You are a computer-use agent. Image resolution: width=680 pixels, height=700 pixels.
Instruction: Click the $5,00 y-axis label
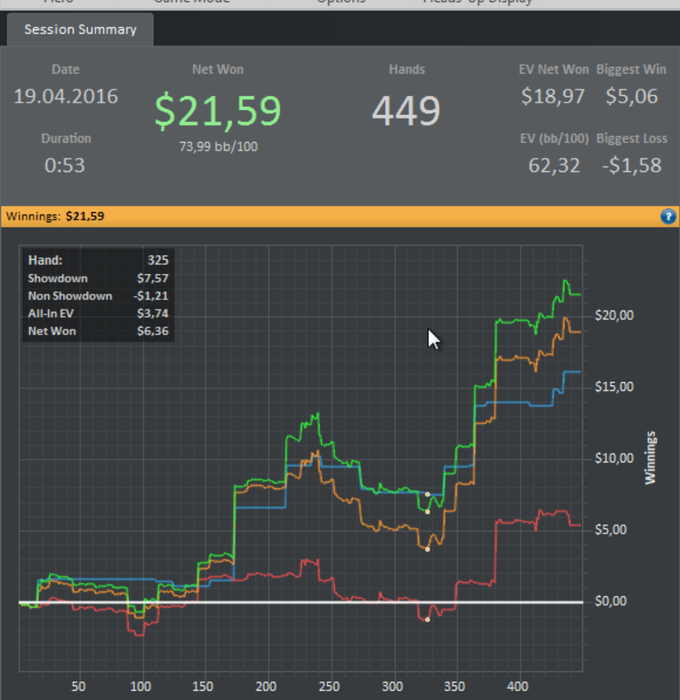tap(611, 530)
